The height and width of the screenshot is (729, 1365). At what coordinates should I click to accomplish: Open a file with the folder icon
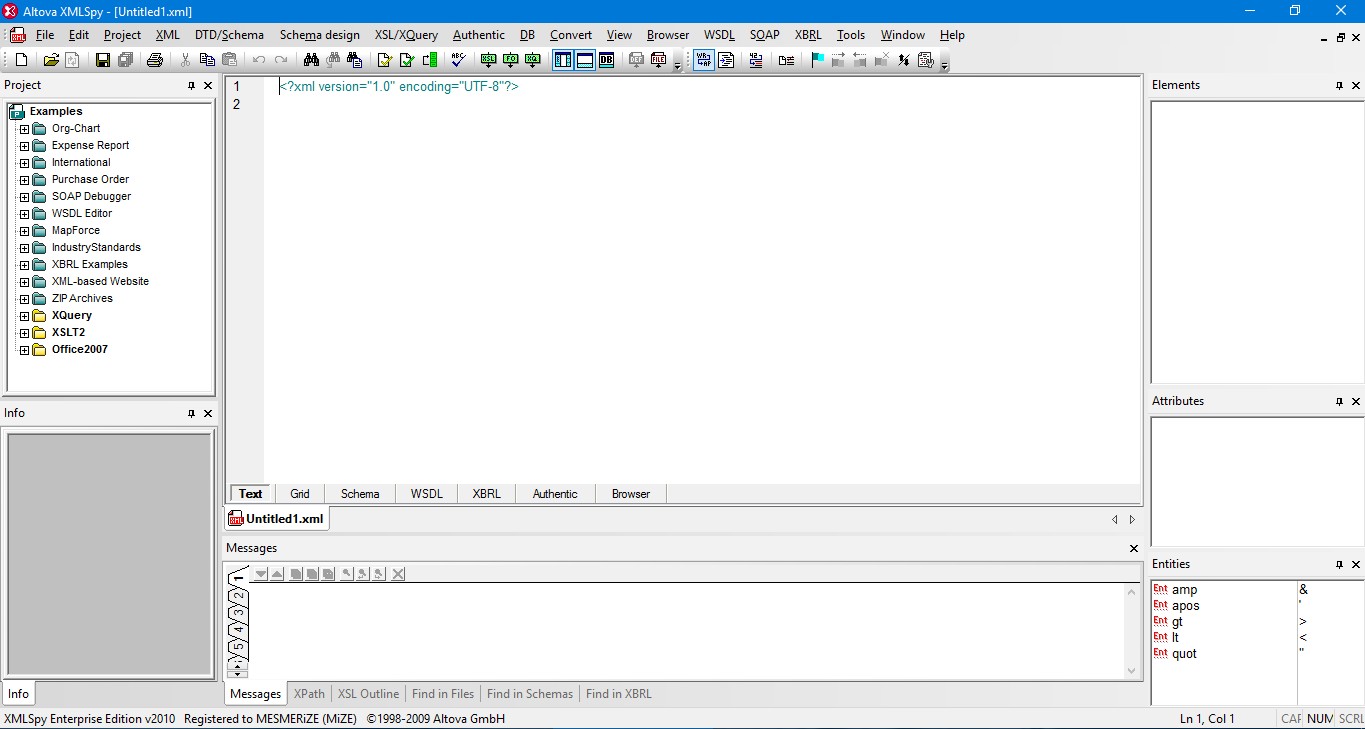pos(51,60)
